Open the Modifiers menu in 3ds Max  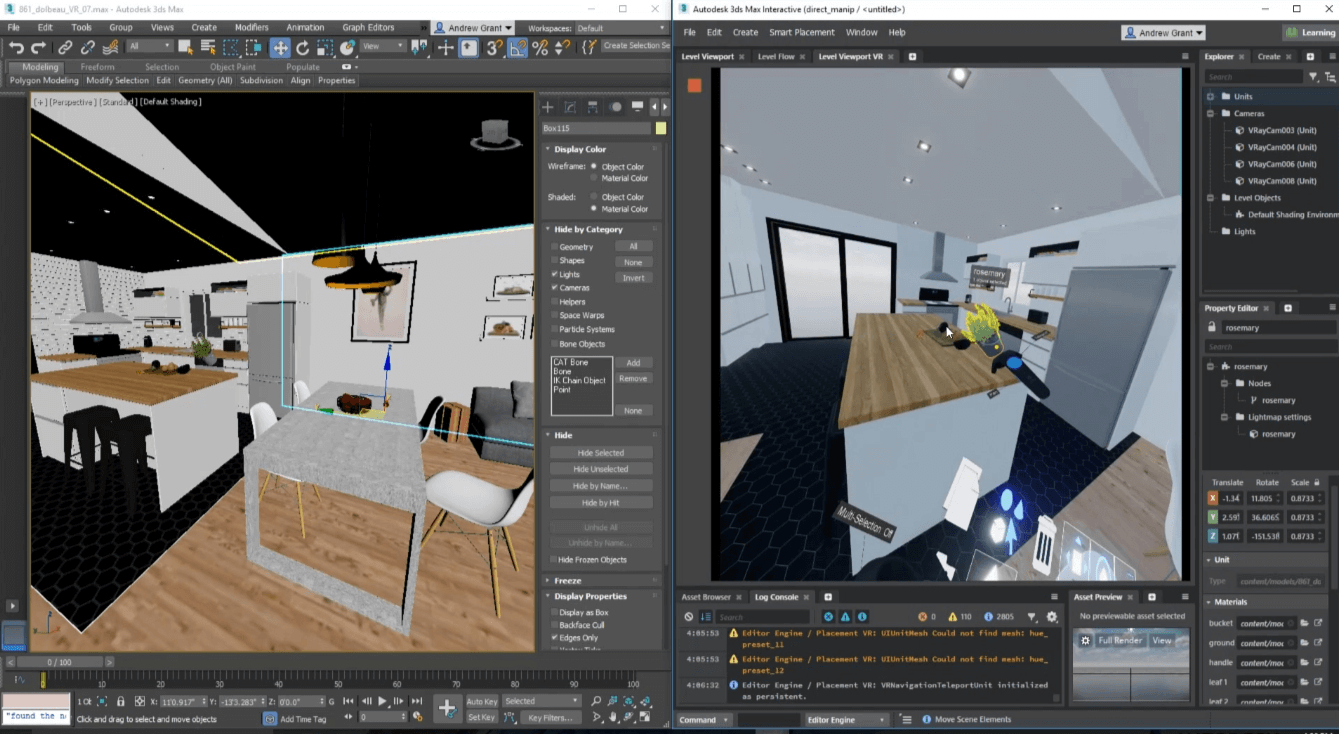251,28
